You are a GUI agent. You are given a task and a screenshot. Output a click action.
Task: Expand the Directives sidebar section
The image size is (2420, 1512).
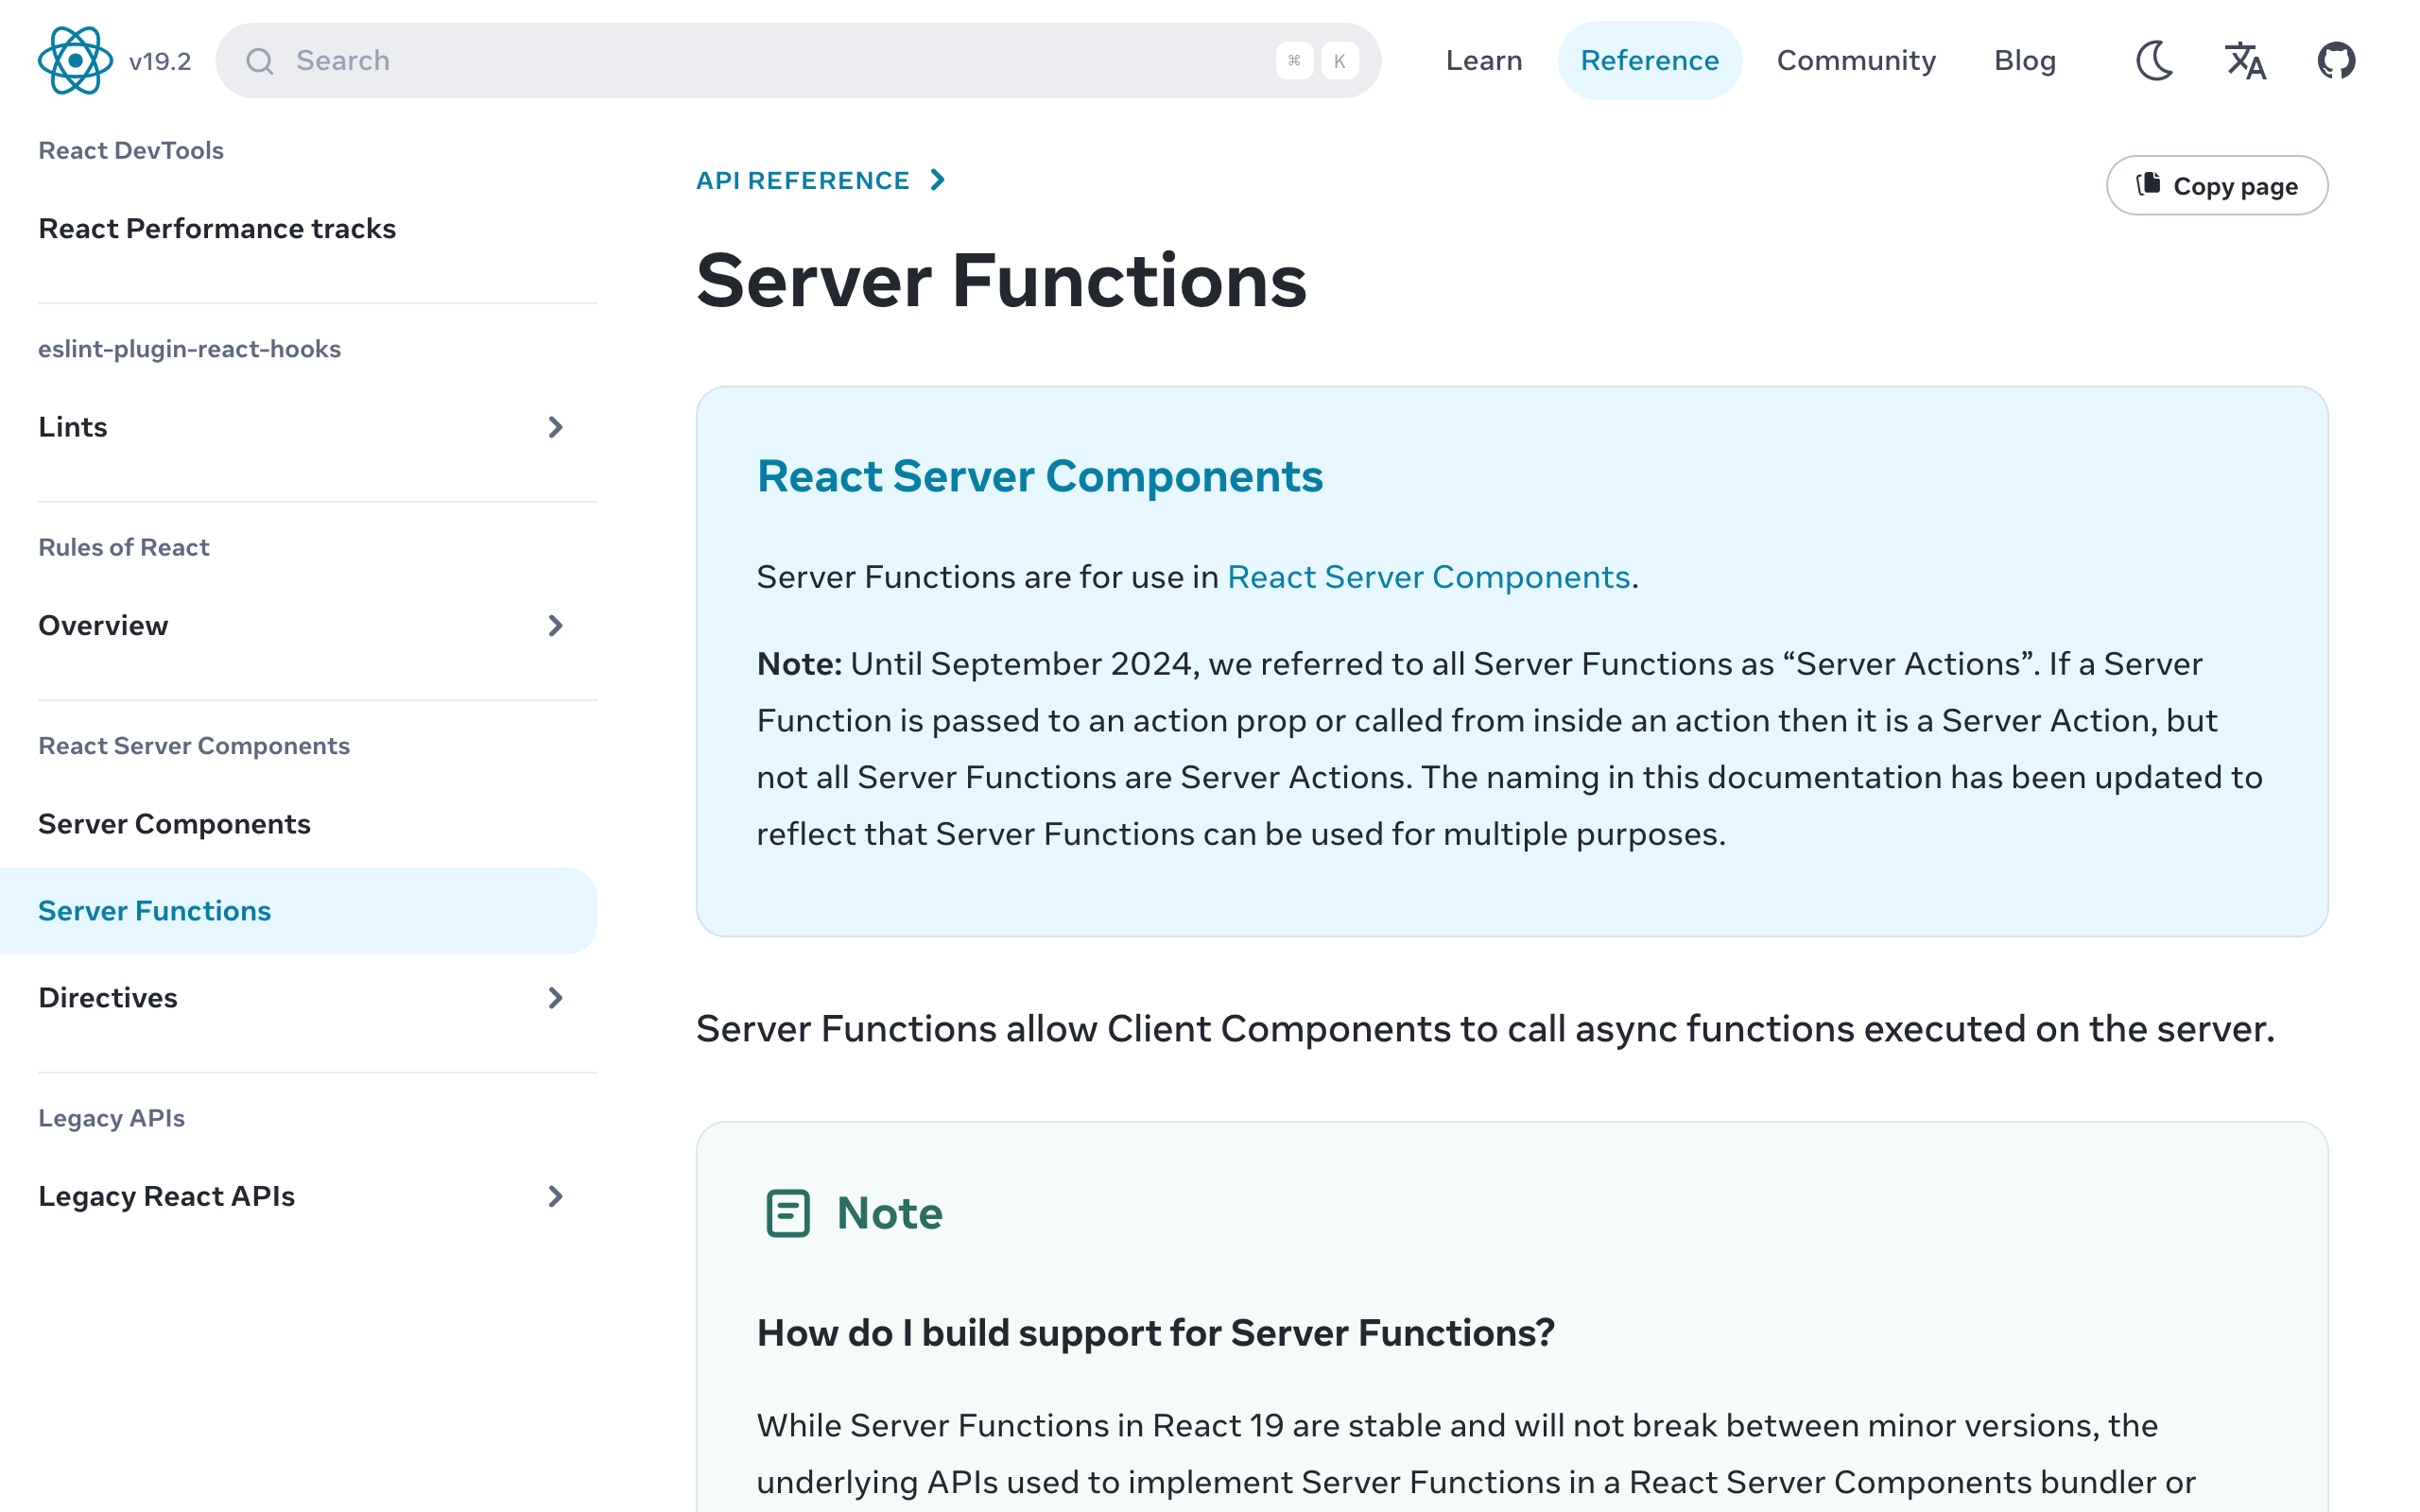300,998
